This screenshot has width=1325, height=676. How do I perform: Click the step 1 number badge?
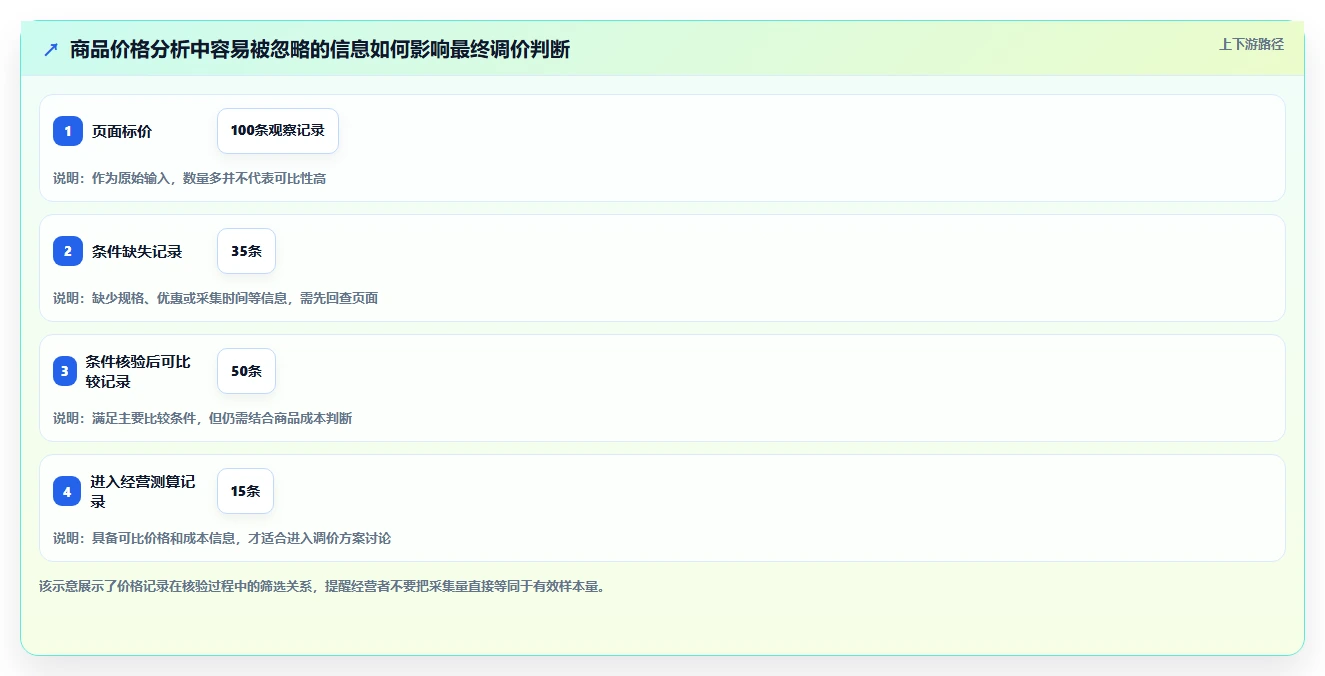pyautogui.click(x=68, y=131)
